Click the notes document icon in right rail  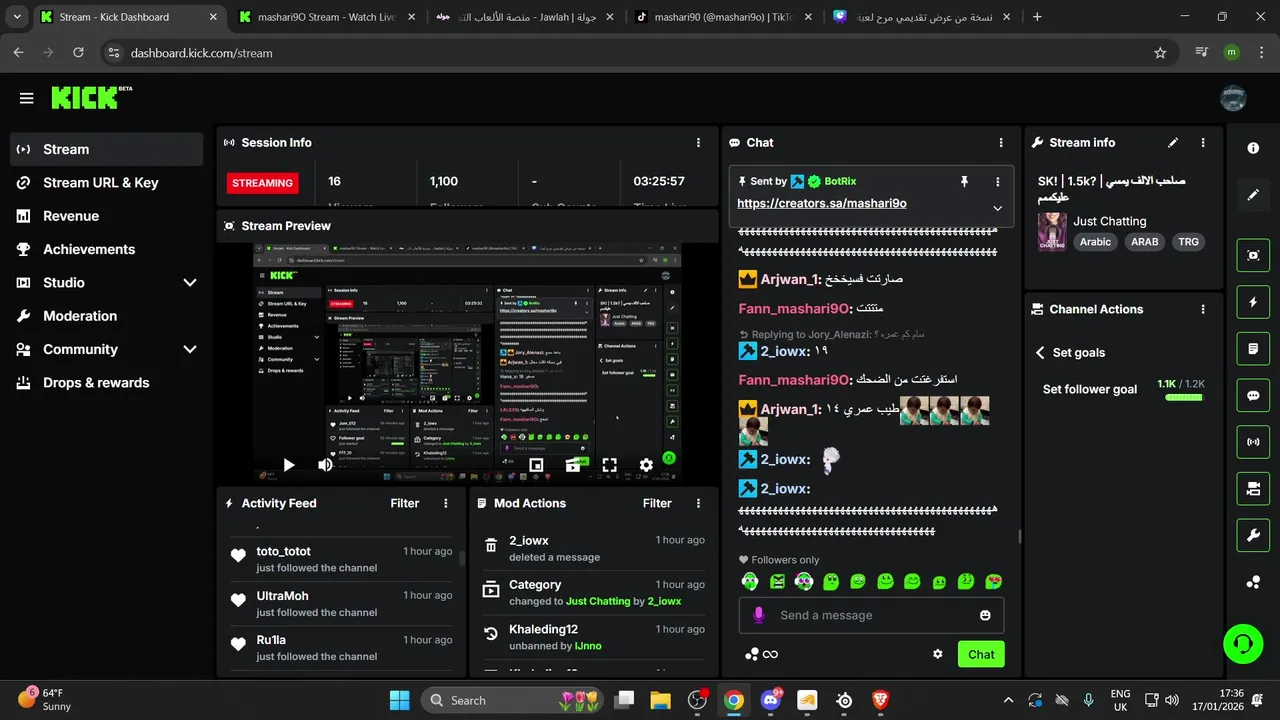(1253, 349)
